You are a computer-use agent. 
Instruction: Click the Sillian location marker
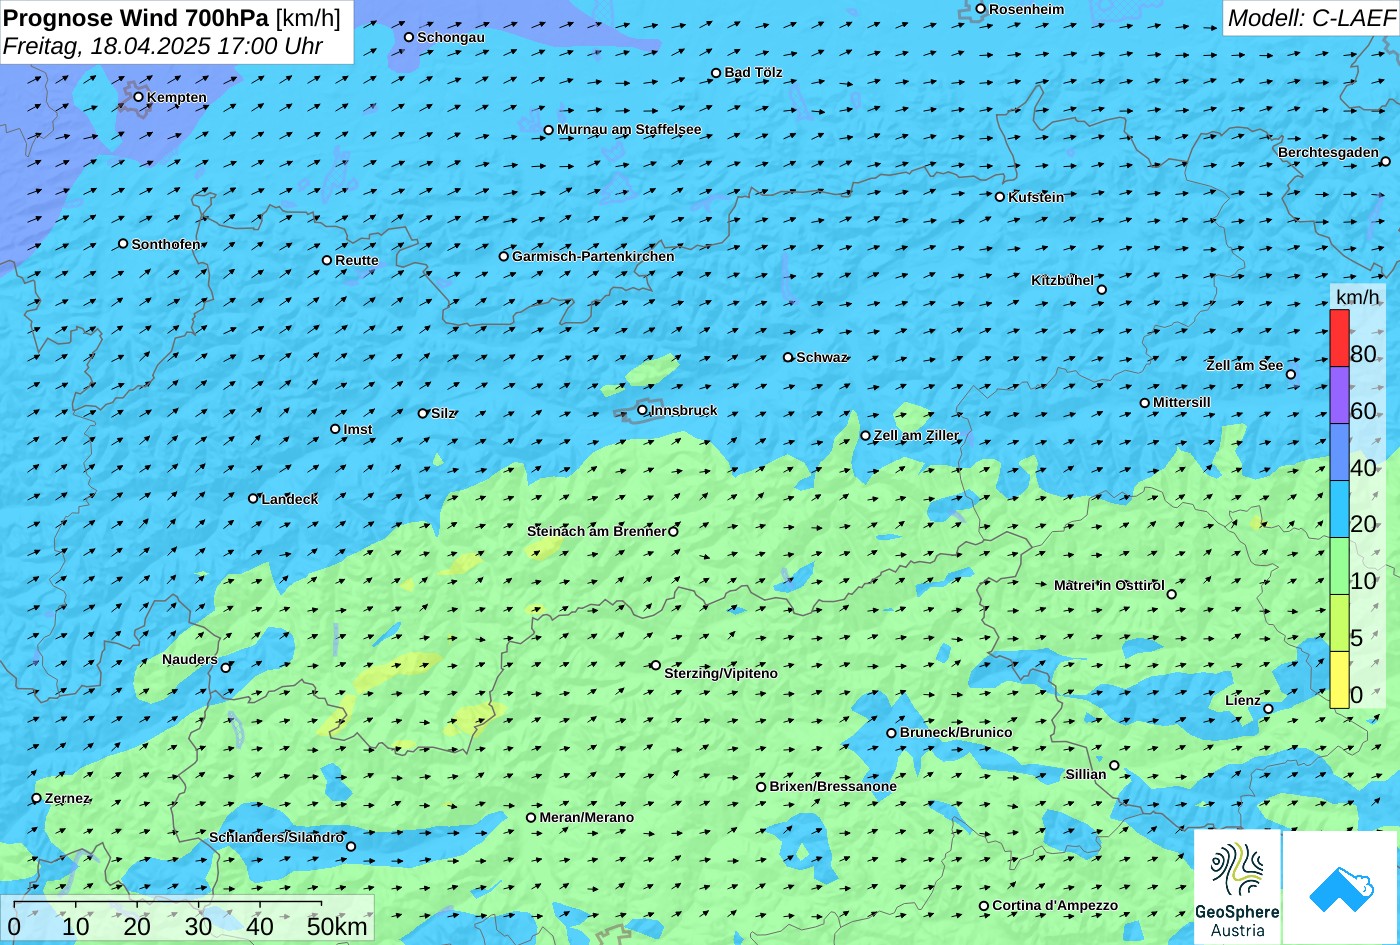(x=1114, y=766)
